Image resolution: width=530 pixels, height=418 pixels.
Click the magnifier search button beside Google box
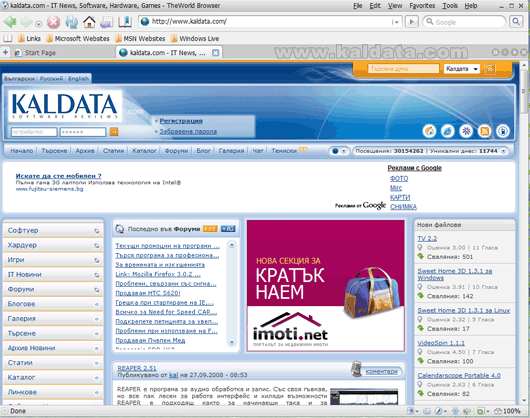pos(516,22)
